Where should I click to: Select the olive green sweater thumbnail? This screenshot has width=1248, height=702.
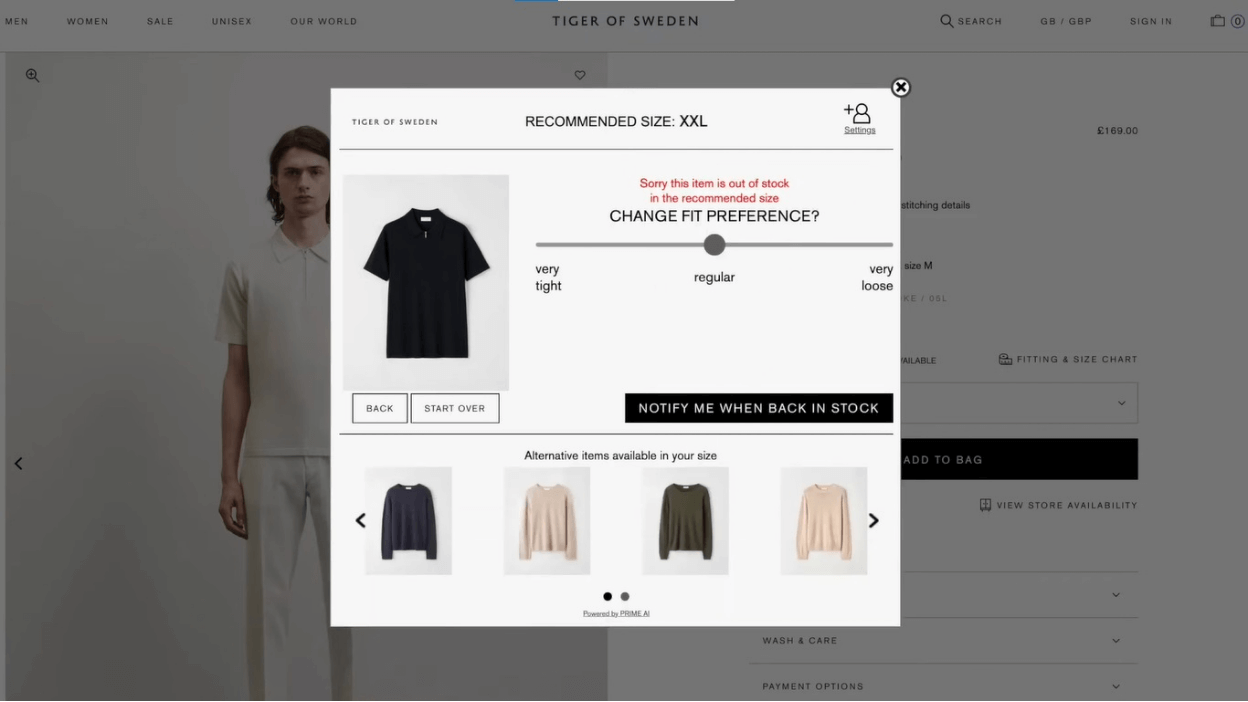685,521
